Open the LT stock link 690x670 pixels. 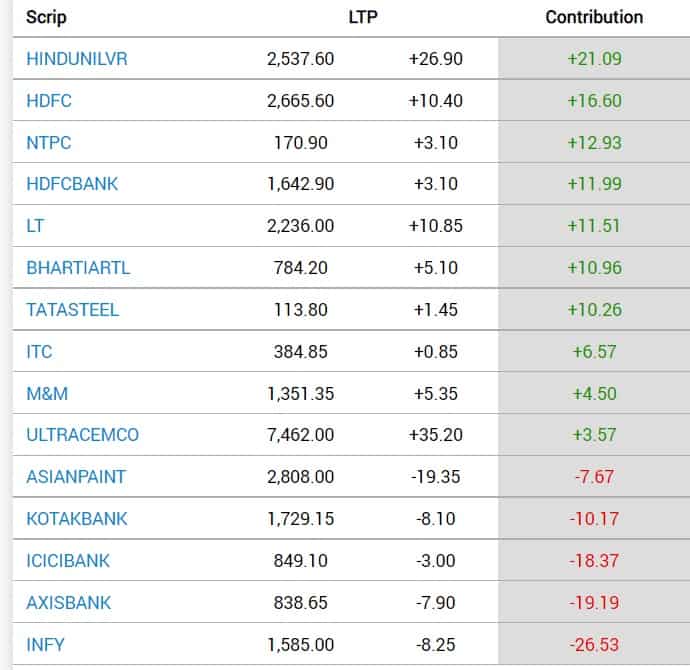click(x=36, y=226)
